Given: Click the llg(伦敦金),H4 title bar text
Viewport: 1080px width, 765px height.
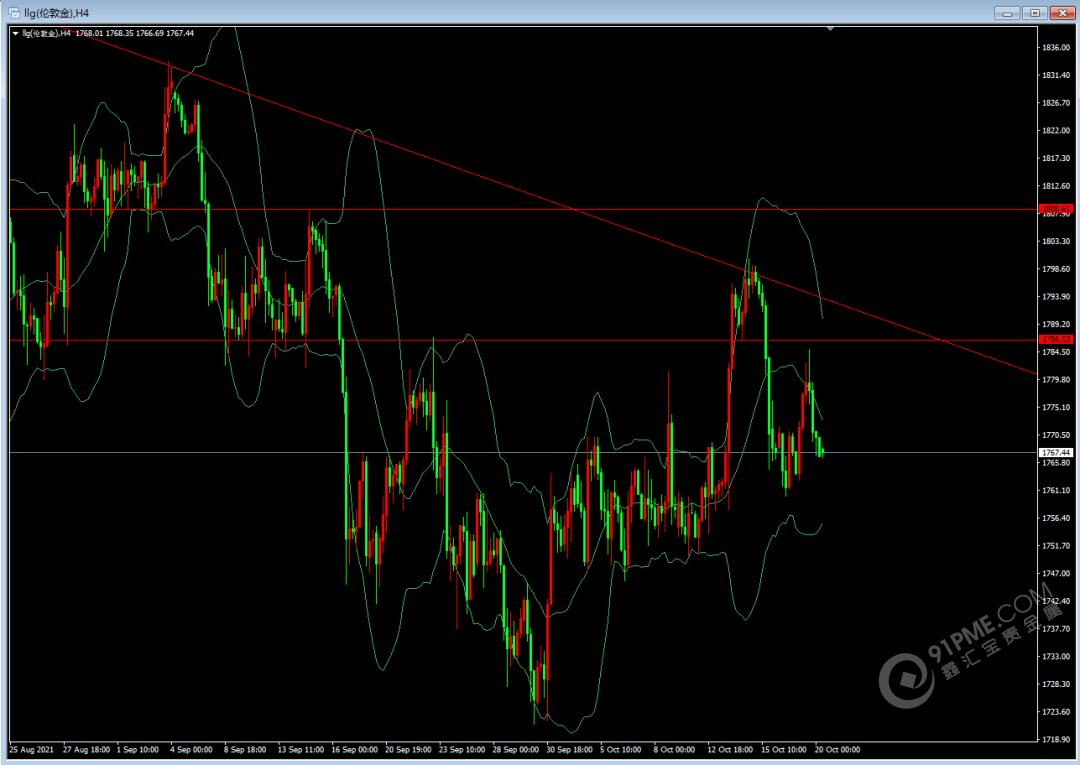Looking at the screenshot, I should pos(56,13).
